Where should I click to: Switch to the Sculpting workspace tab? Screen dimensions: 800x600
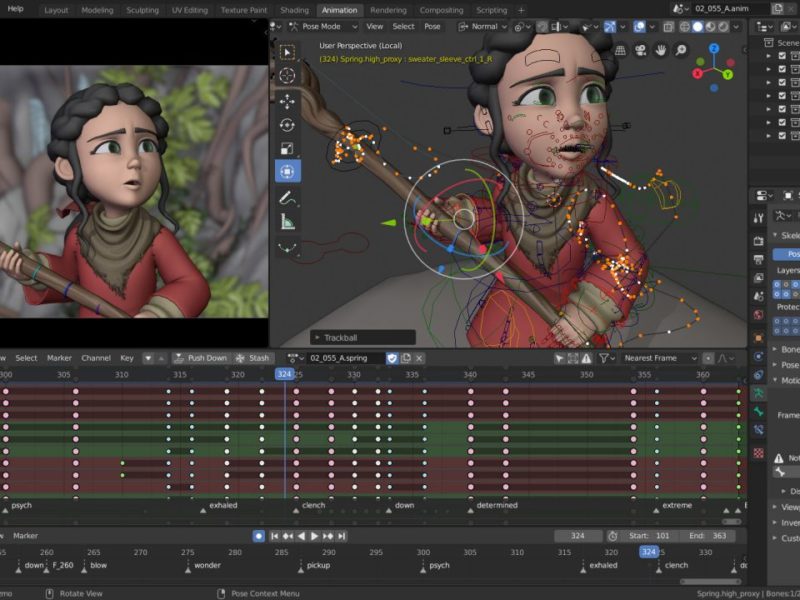tap(142, 10)
